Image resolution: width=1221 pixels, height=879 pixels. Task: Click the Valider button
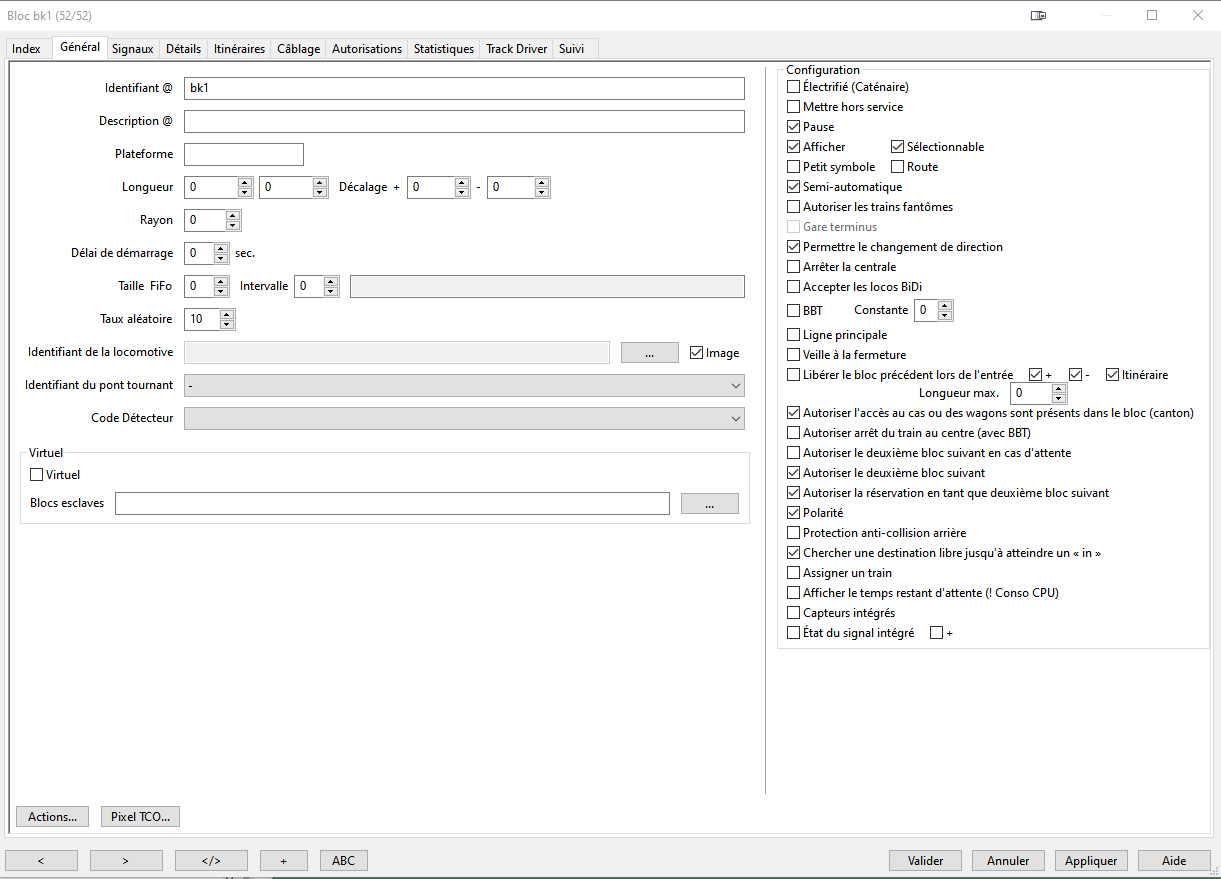pos(925,860)
